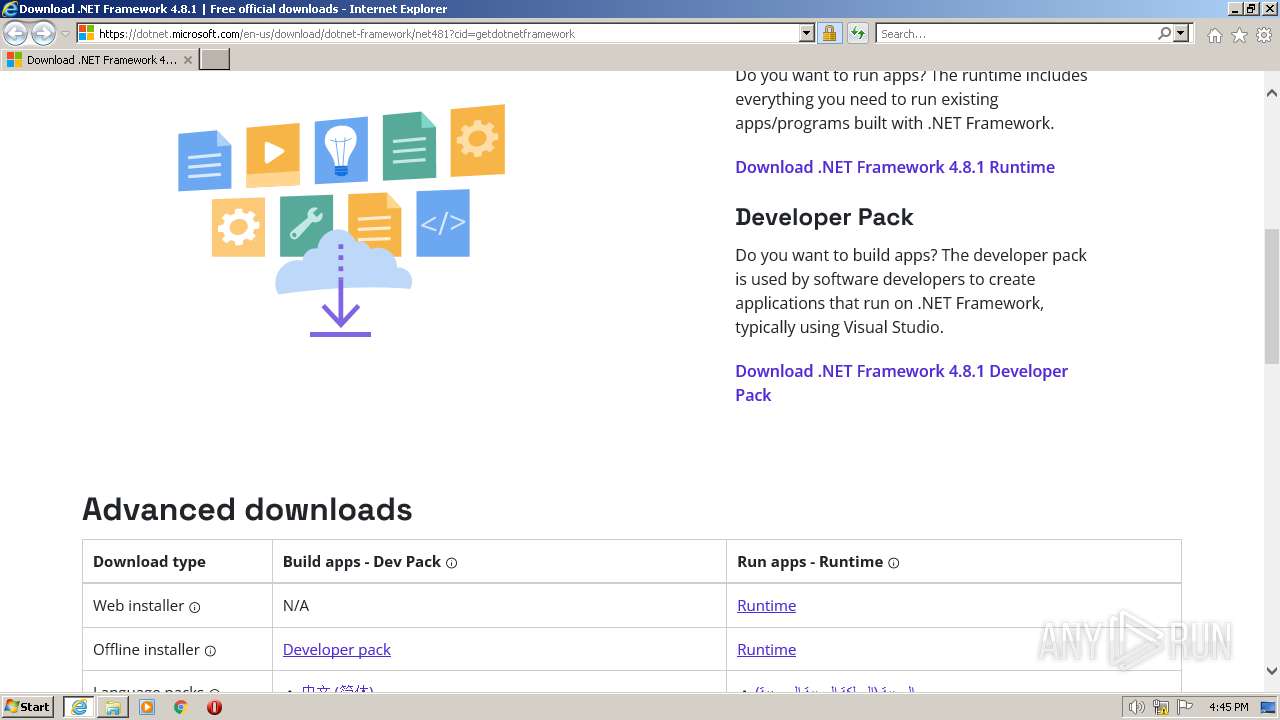Click the Developer Pack heading
The image size is (1280, 720).
(x=824, y=217)
